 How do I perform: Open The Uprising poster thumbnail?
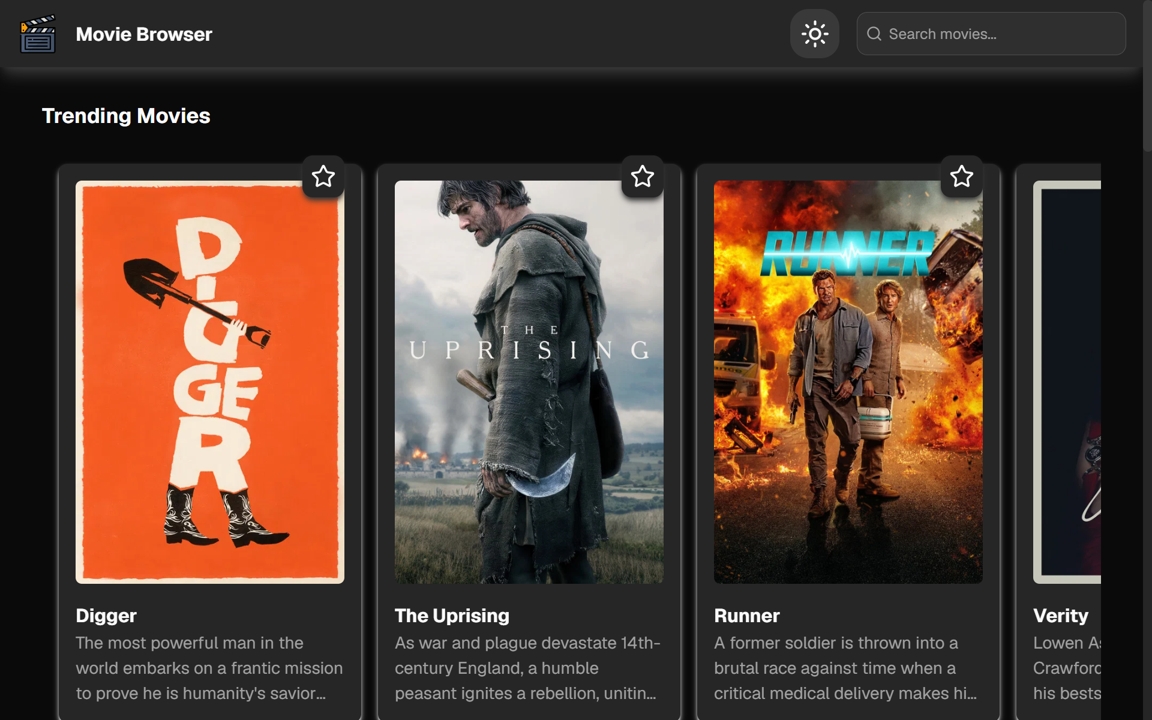coord(529,382)
